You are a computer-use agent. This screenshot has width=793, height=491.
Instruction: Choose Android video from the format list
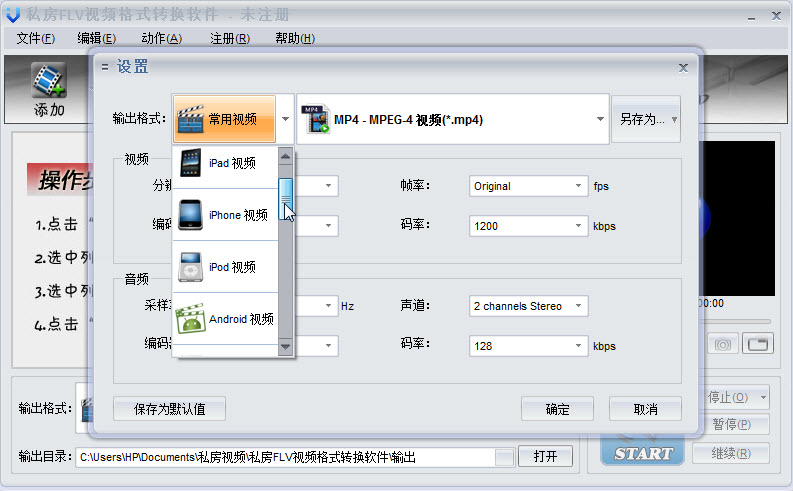[x=226, y=319]
